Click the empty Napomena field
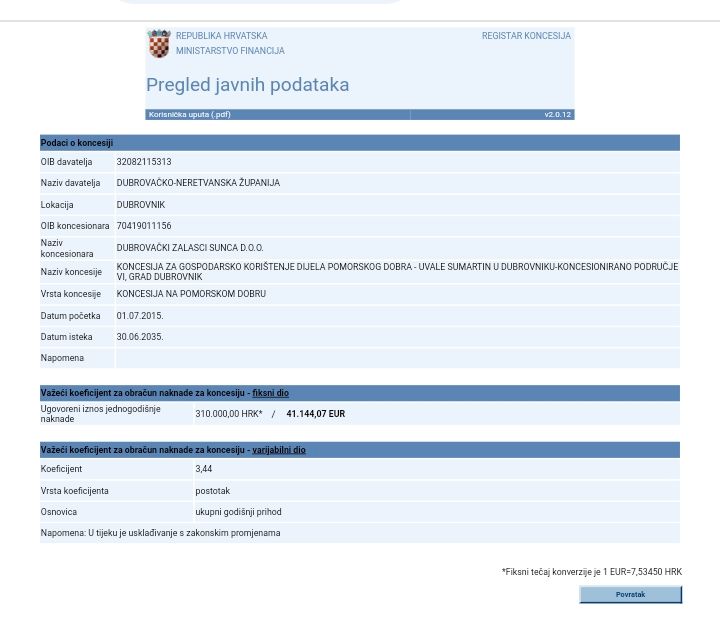 click(396, 358)
